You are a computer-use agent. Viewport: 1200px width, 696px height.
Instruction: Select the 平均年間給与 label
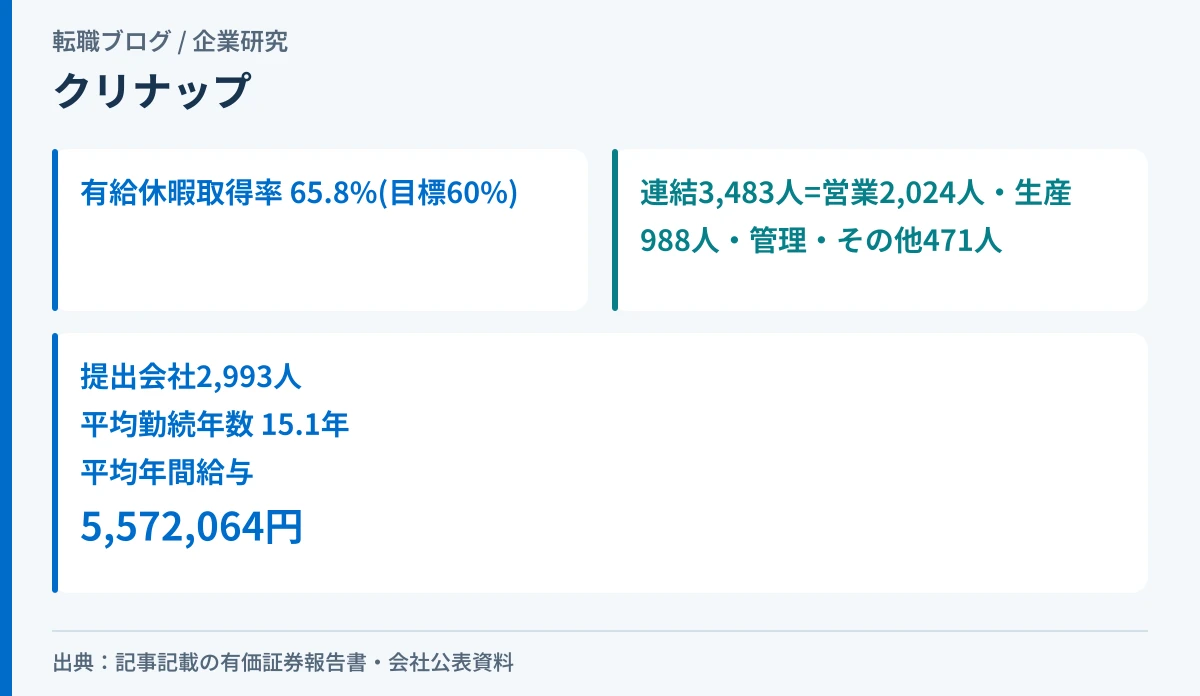click(x=167, y=472)
